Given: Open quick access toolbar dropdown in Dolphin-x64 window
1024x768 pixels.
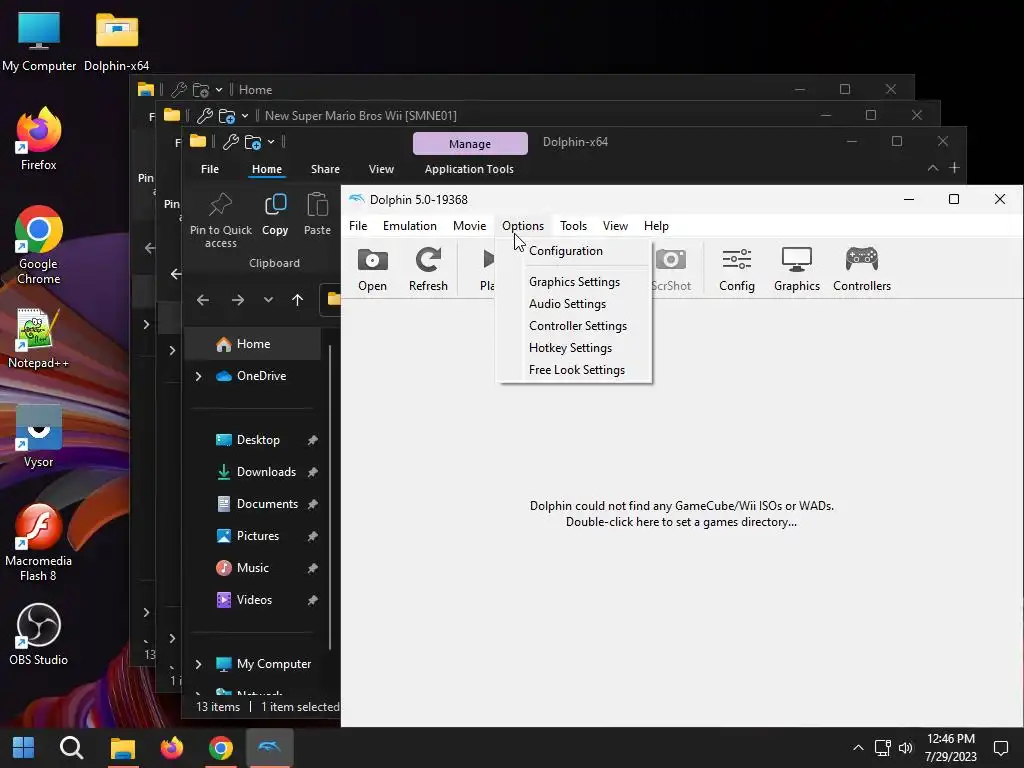Looking at the screenshot, I should (x=271, y=142).
